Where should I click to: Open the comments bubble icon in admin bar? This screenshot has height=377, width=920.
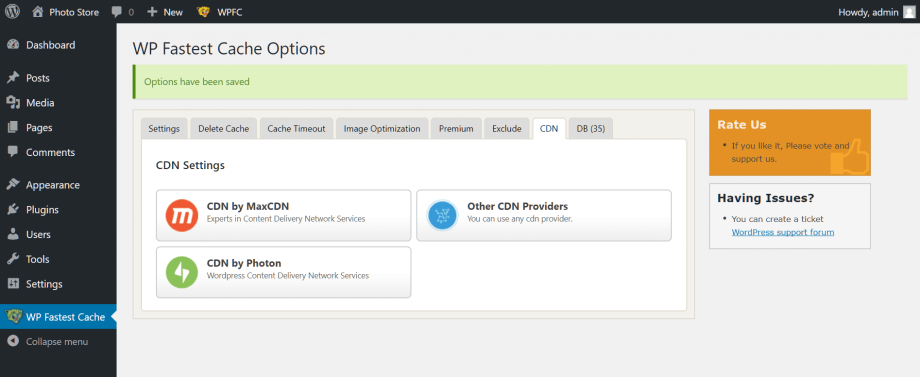(117, 12)
